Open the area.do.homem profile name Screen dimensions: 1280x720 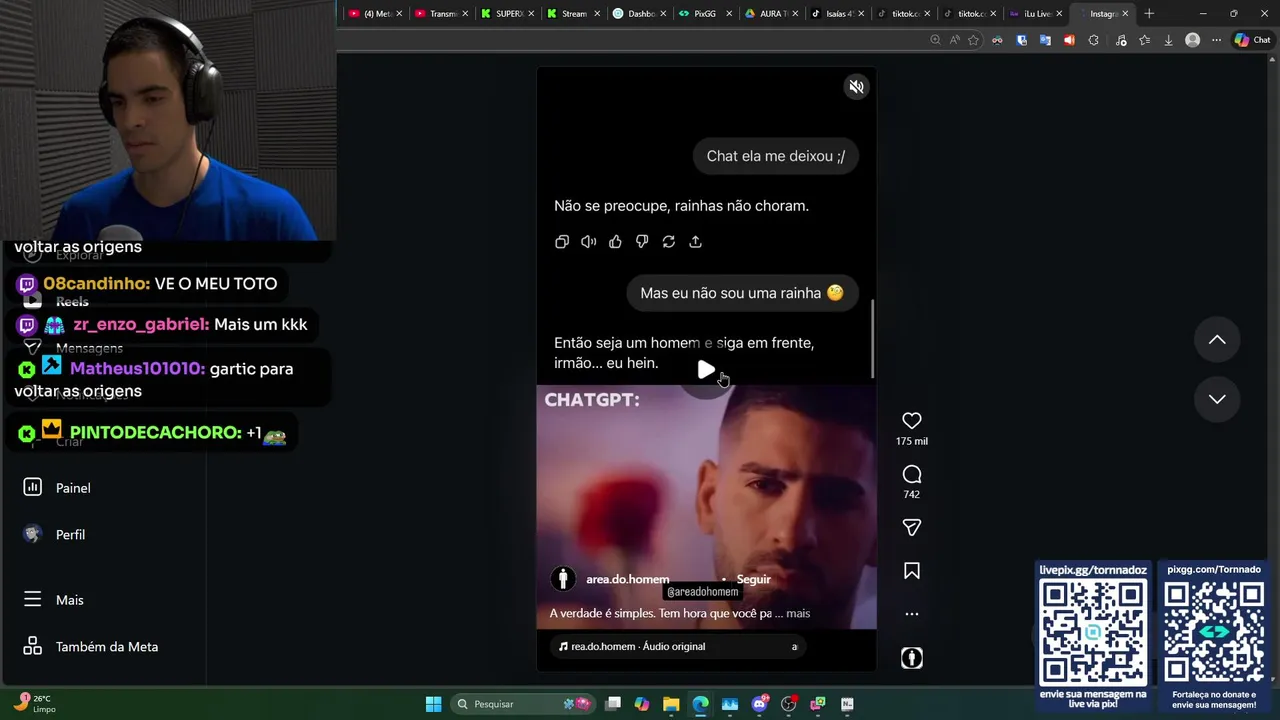(x=627, y=579)
